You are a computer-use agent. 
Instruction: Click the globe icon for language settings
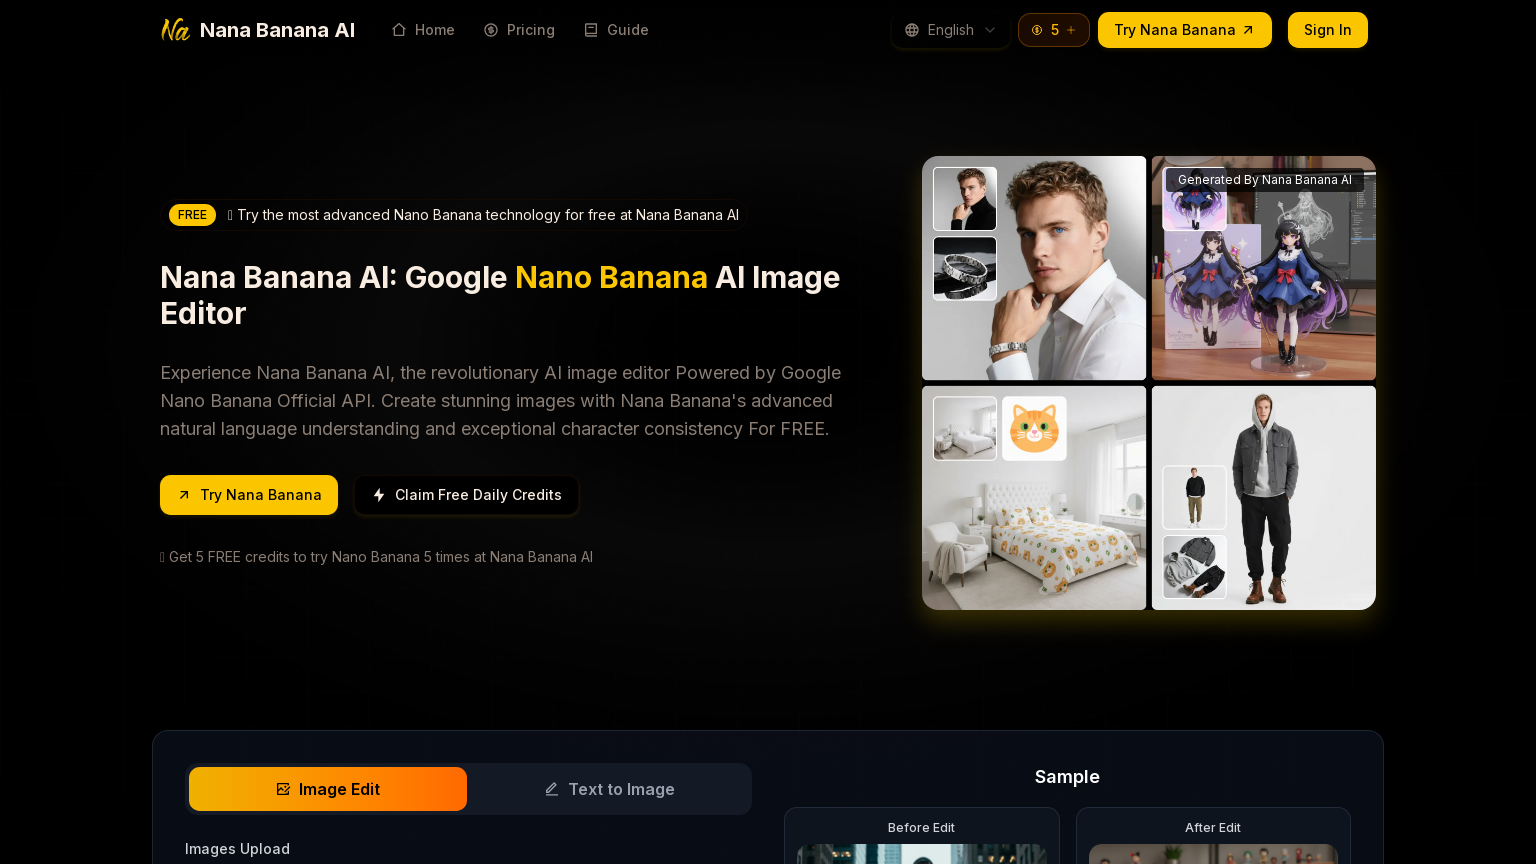click(x=911, y=30)
